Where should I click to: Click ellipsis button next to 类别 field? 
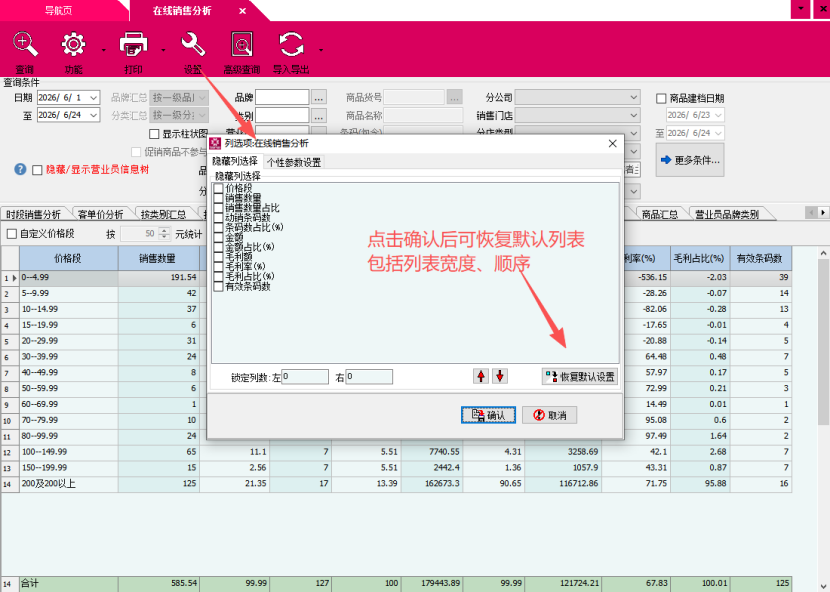(318, 115)
